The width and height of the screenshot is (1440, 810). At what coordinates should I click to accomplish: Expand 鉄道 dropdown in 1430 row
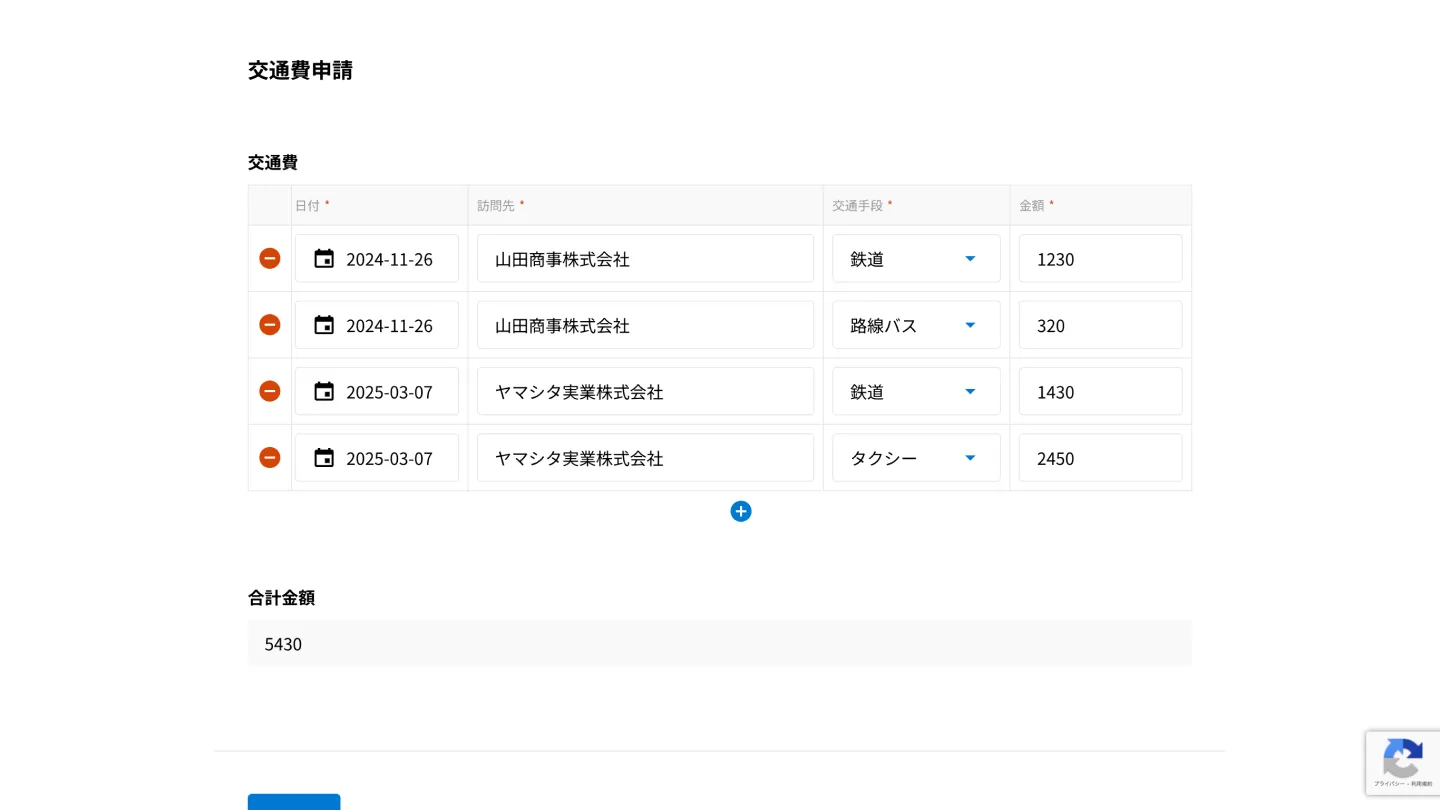pos(916,392)
